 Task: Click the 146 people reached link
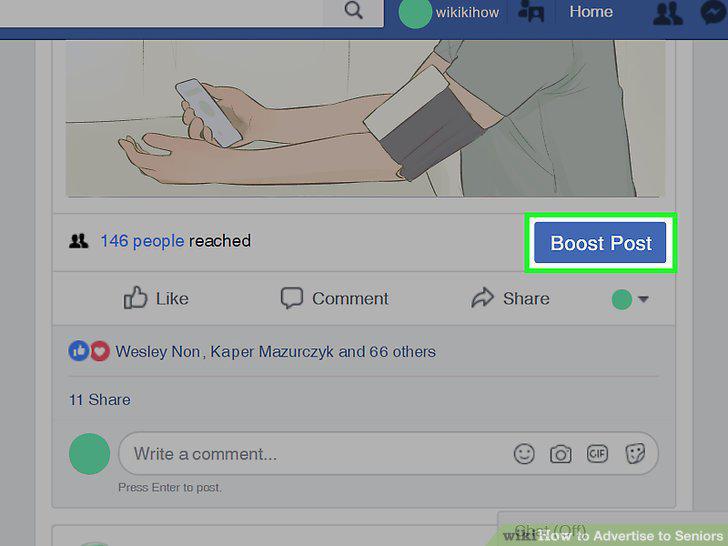click(143, 241)
